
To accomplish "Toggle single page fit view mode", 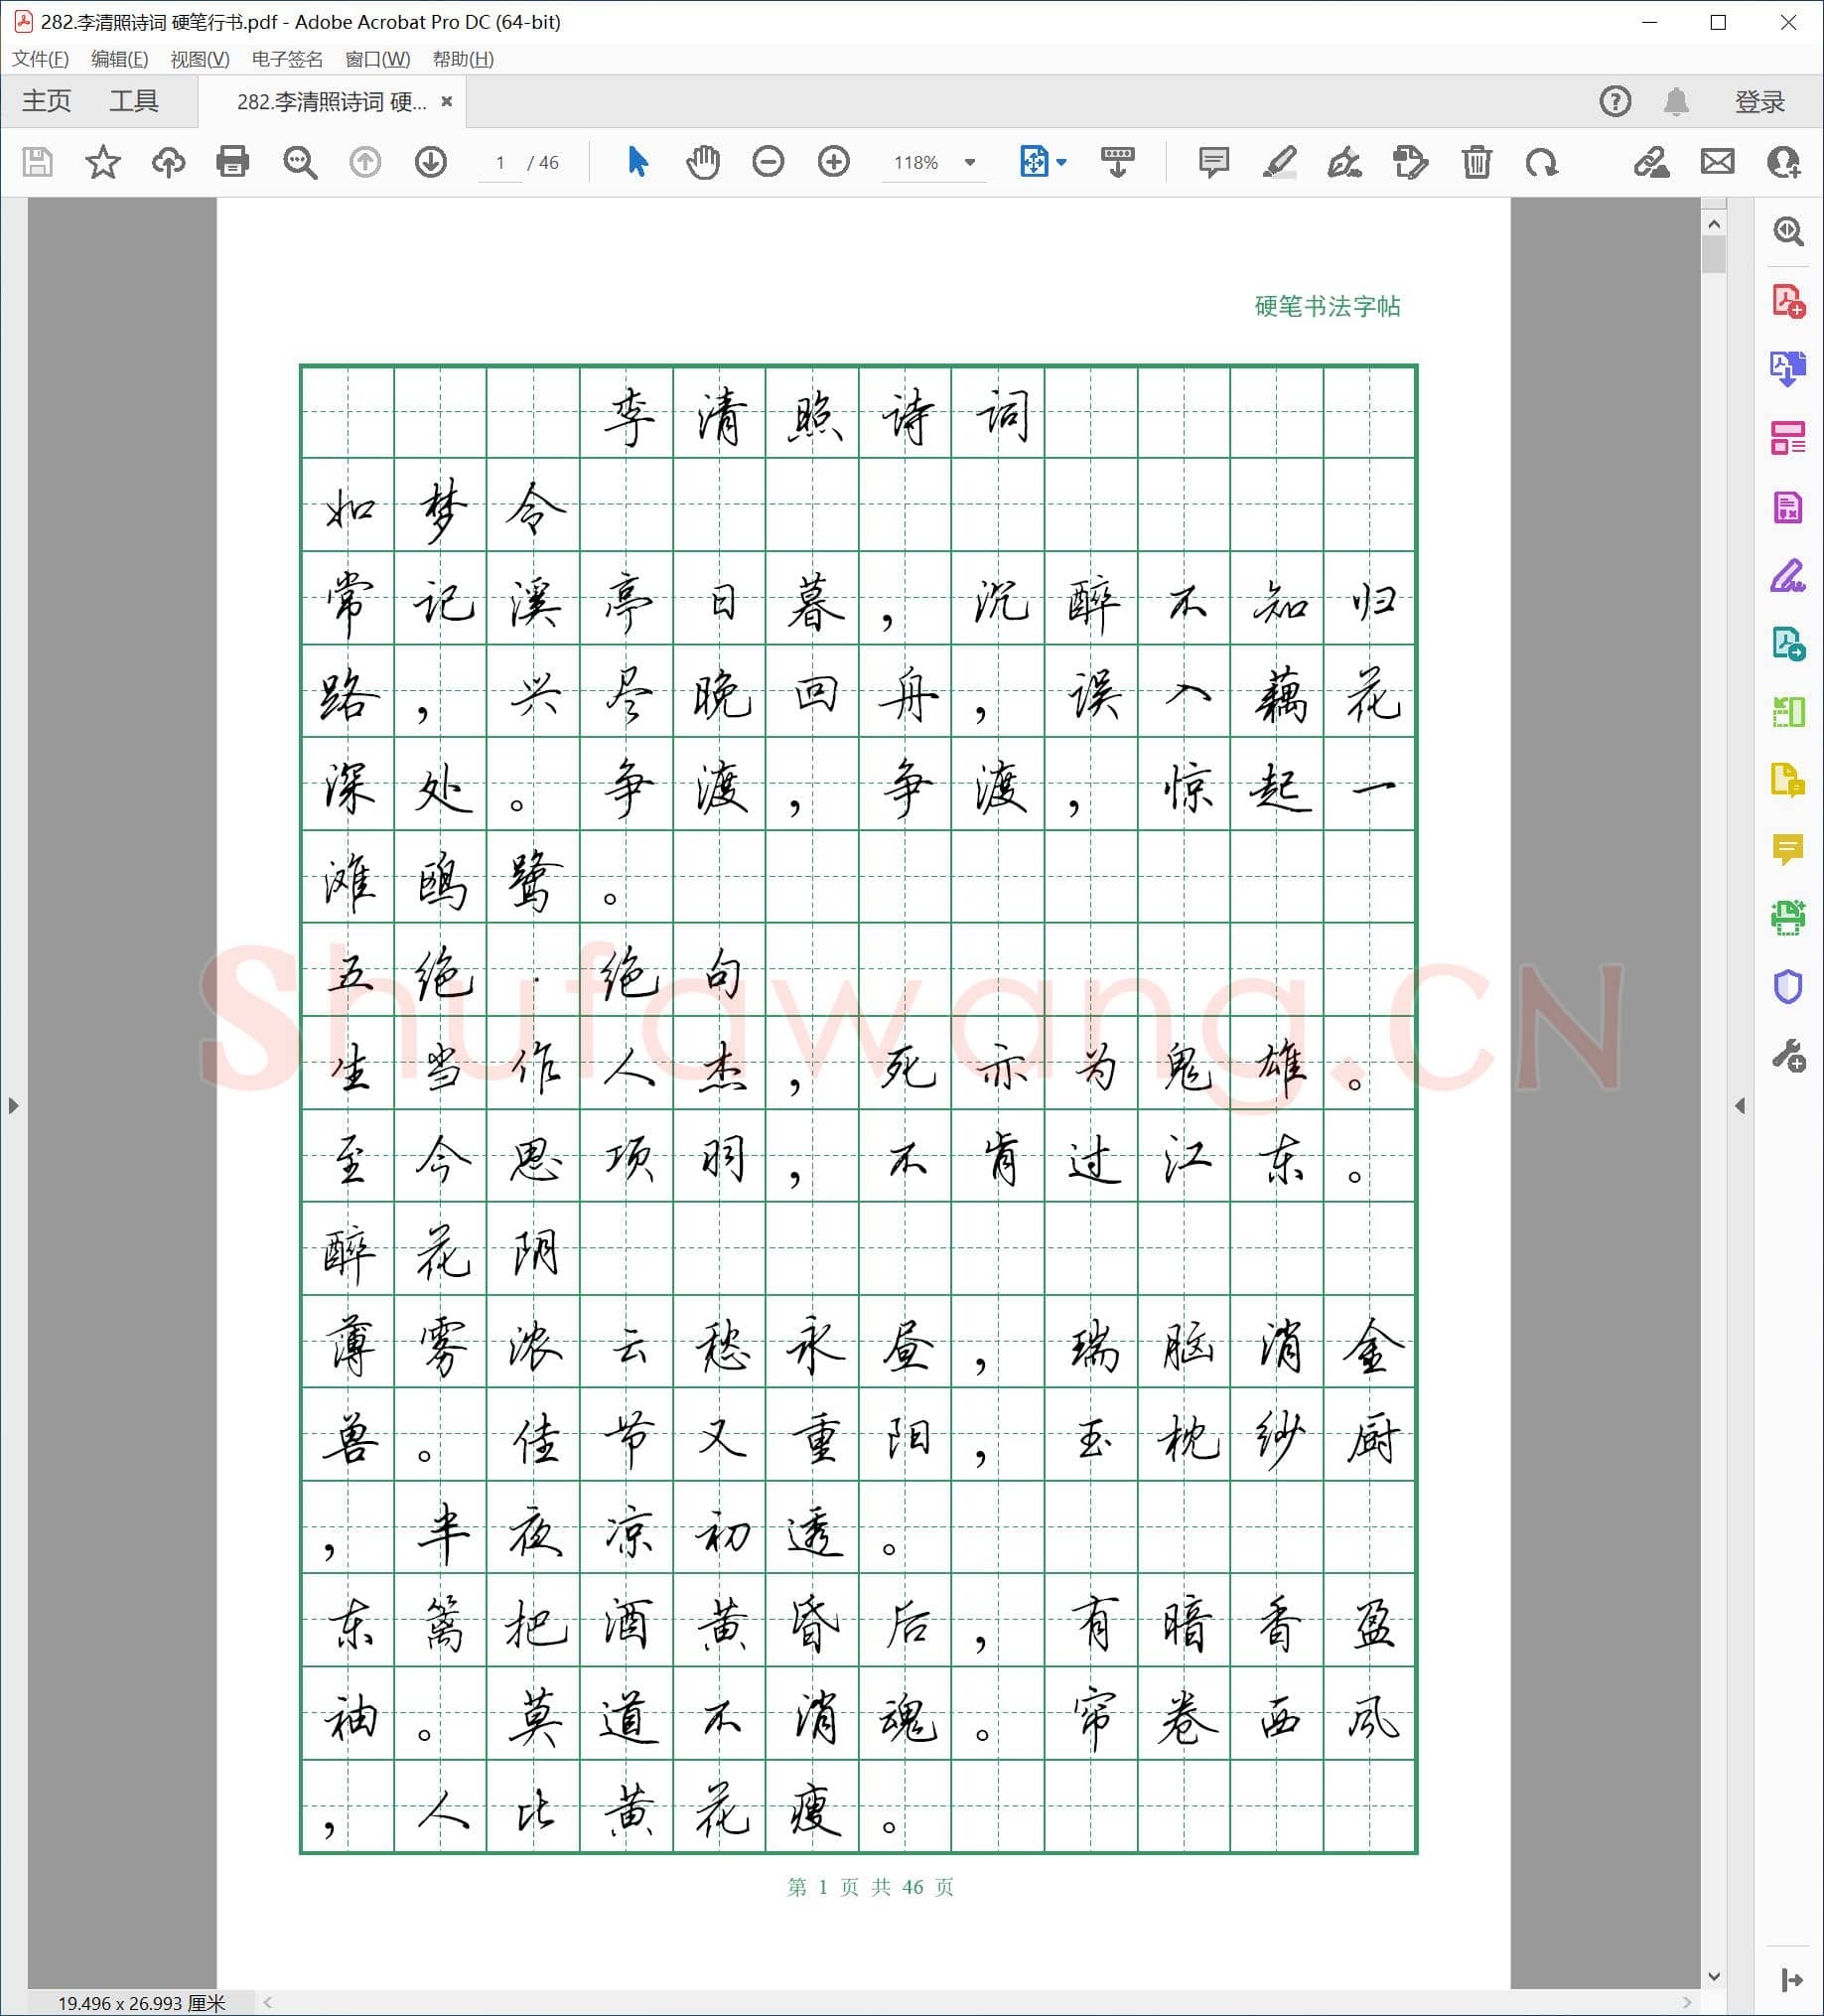I will (x=1035, y=162).
